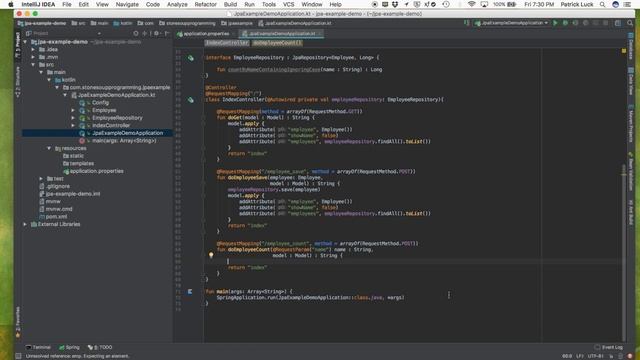Select Config class in project tree
This screenshot has height=360, width=640.
click(100, 103)
